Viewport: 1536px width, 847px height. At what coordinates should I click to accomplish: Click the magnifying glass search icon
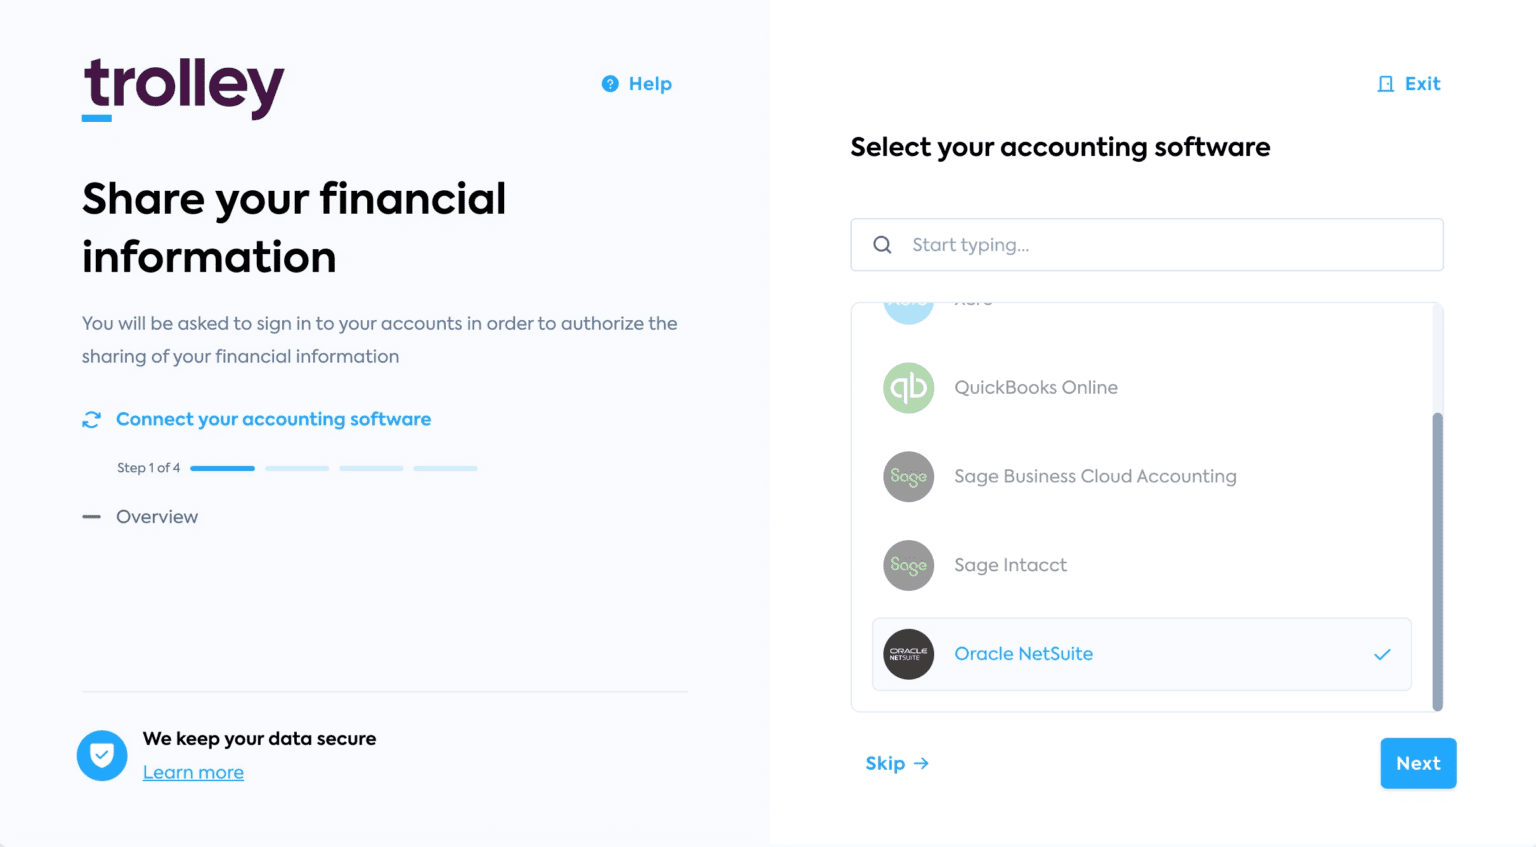click(882, 244)
